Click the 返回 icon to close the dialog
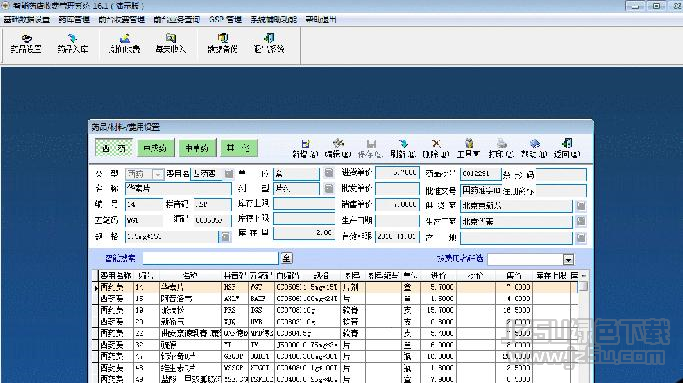This screenshot has height=383, width=683. click(x=567, y=149)
